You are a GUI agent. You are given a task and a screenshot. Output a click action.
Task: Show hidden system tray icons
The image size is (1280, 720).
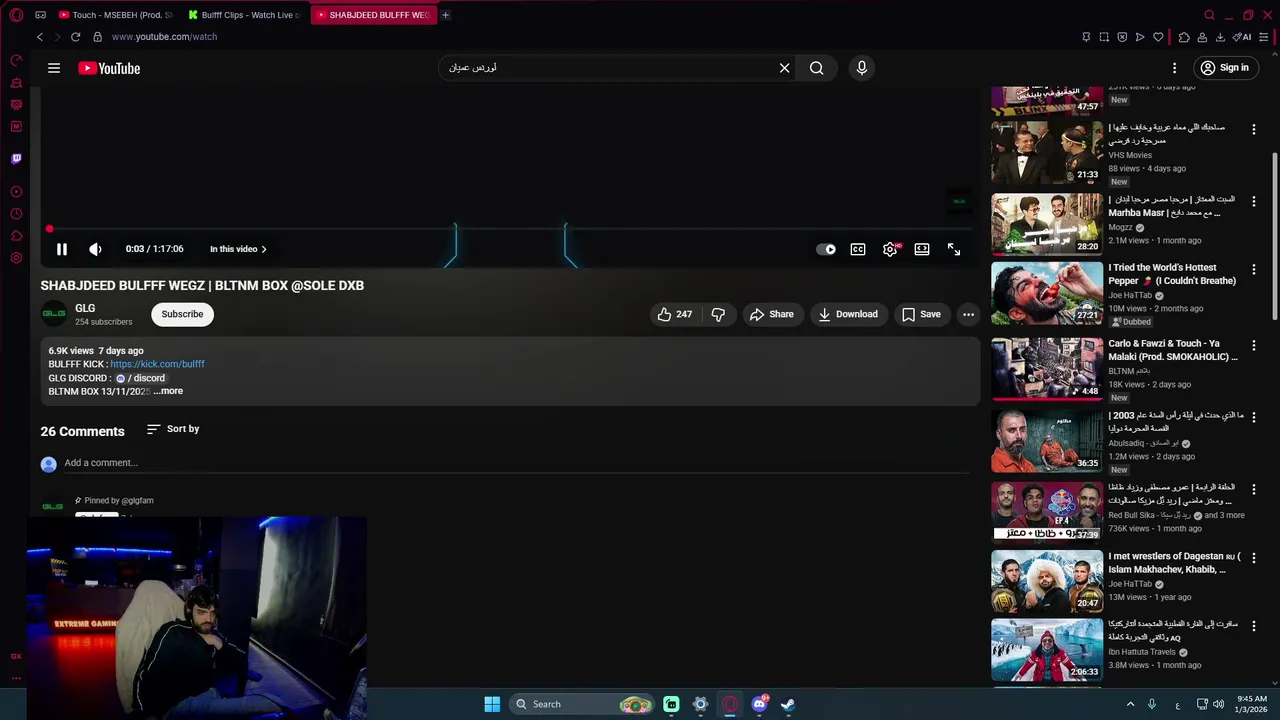pyautogui.click(x=1131, y=704)
